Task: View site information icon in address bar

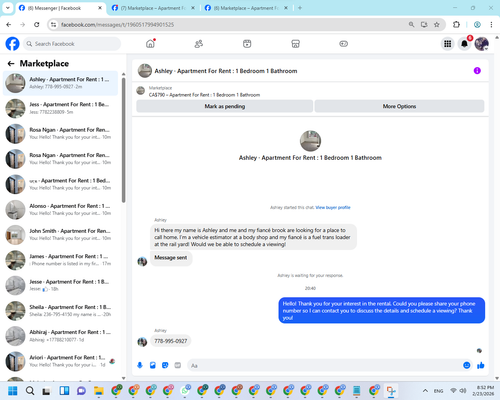Action: [53, 25]
